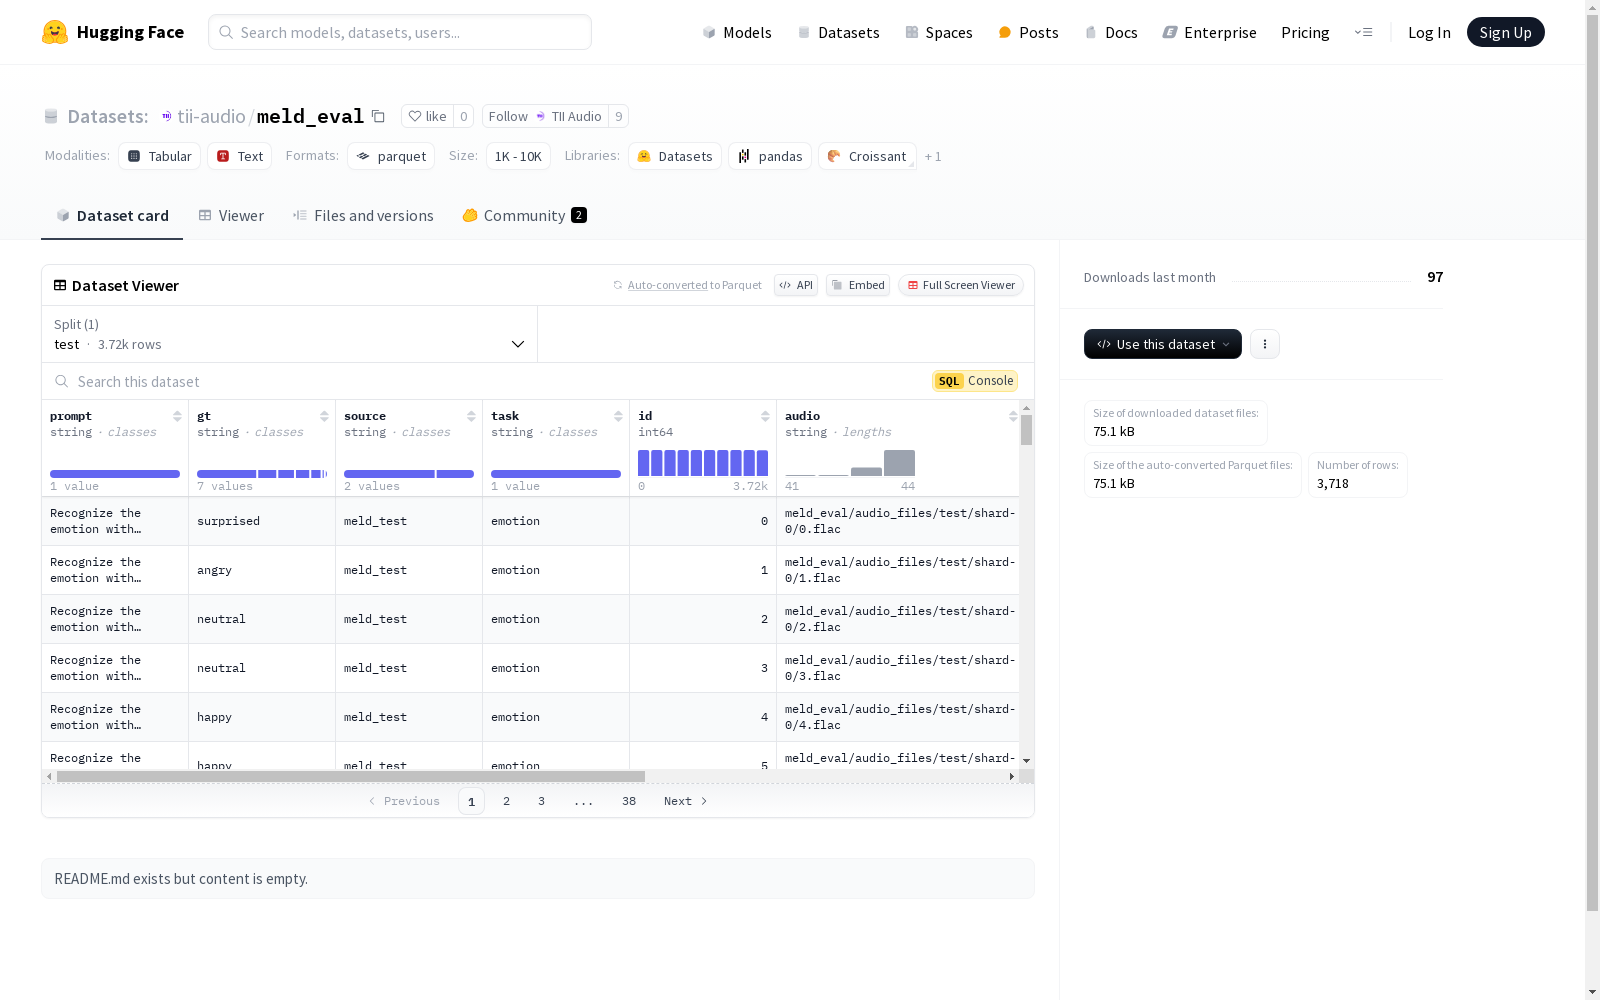
Task: Click the table vertical scrollbar down arrow
Action: coord(1026,761)
